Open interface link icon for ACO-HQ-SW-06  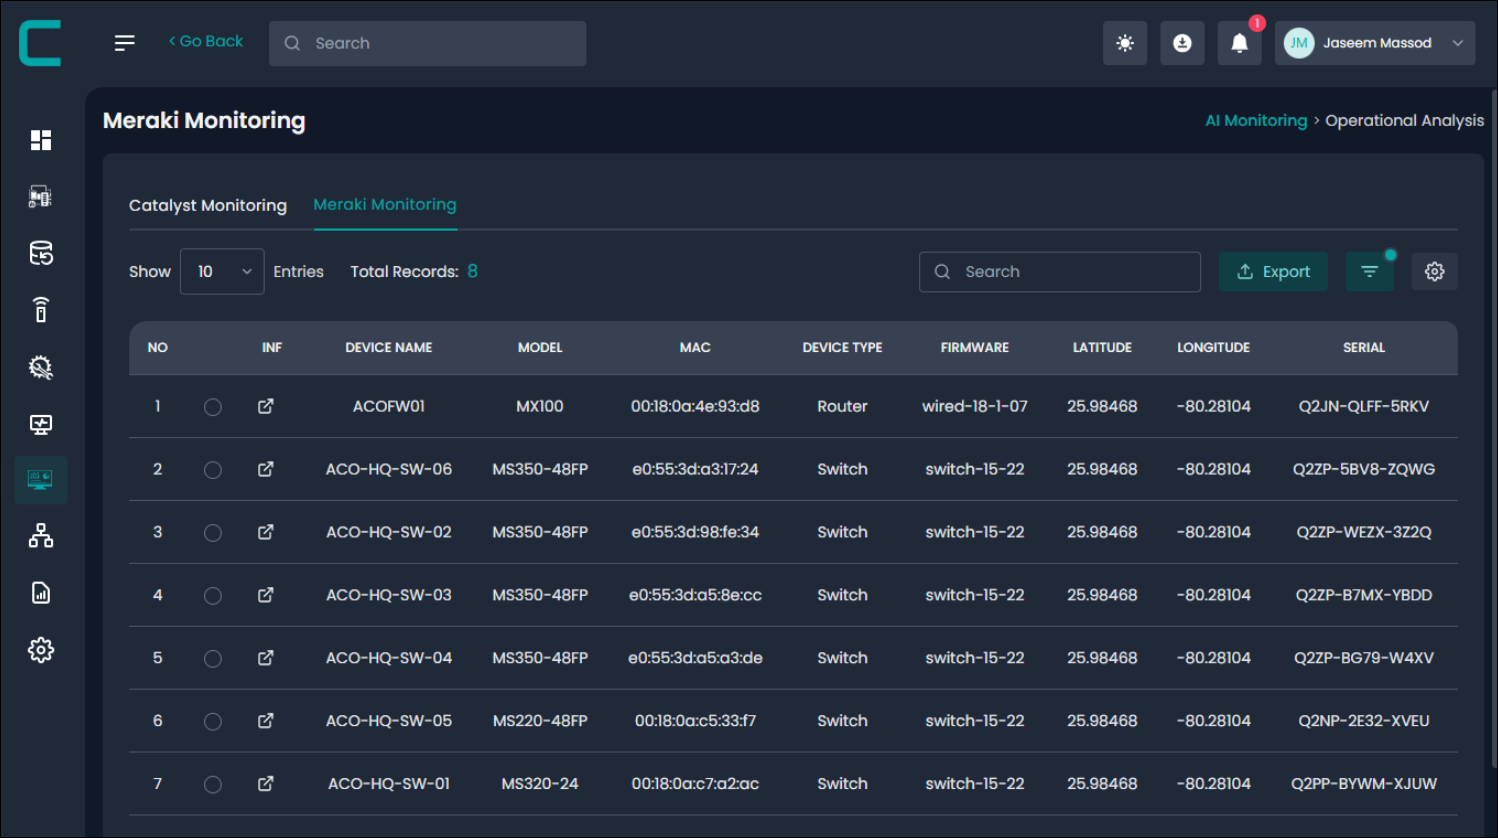(x=266, y=469)
